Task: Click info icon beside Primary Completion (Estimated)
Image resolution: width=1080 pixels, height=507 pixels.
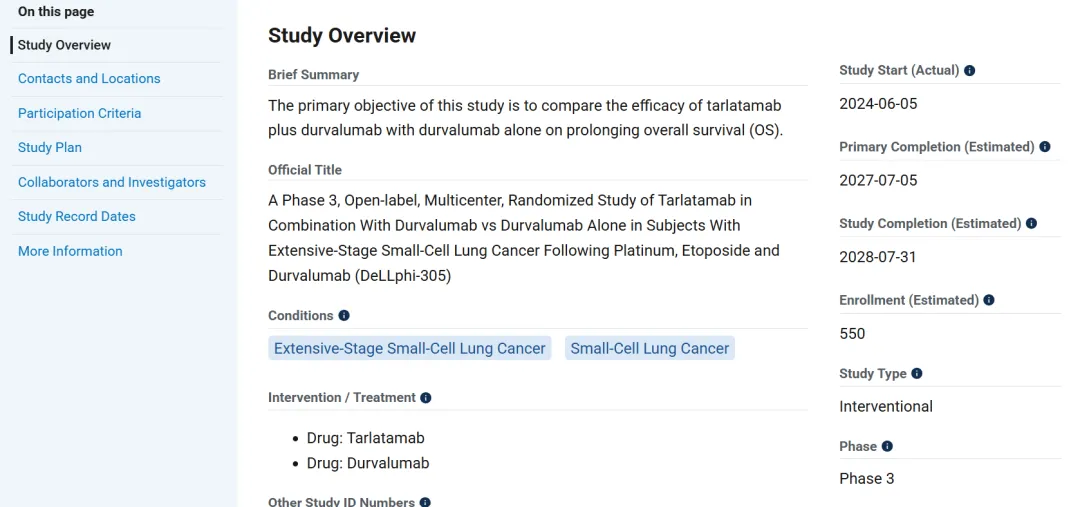Action: pyautogui.click(x=1045, y=147)
